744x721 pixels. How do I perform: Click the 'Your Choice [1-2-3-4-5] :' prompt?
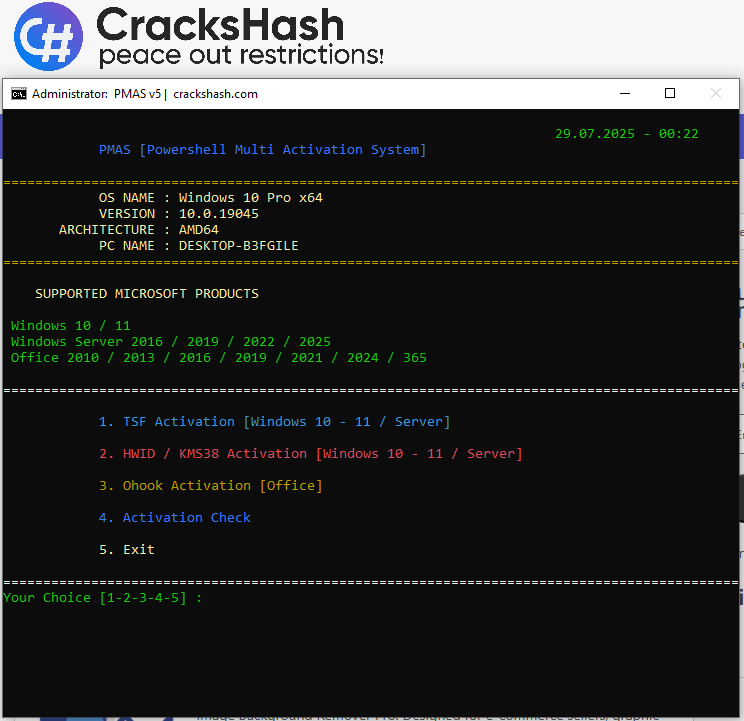click(x=102, y=598)
